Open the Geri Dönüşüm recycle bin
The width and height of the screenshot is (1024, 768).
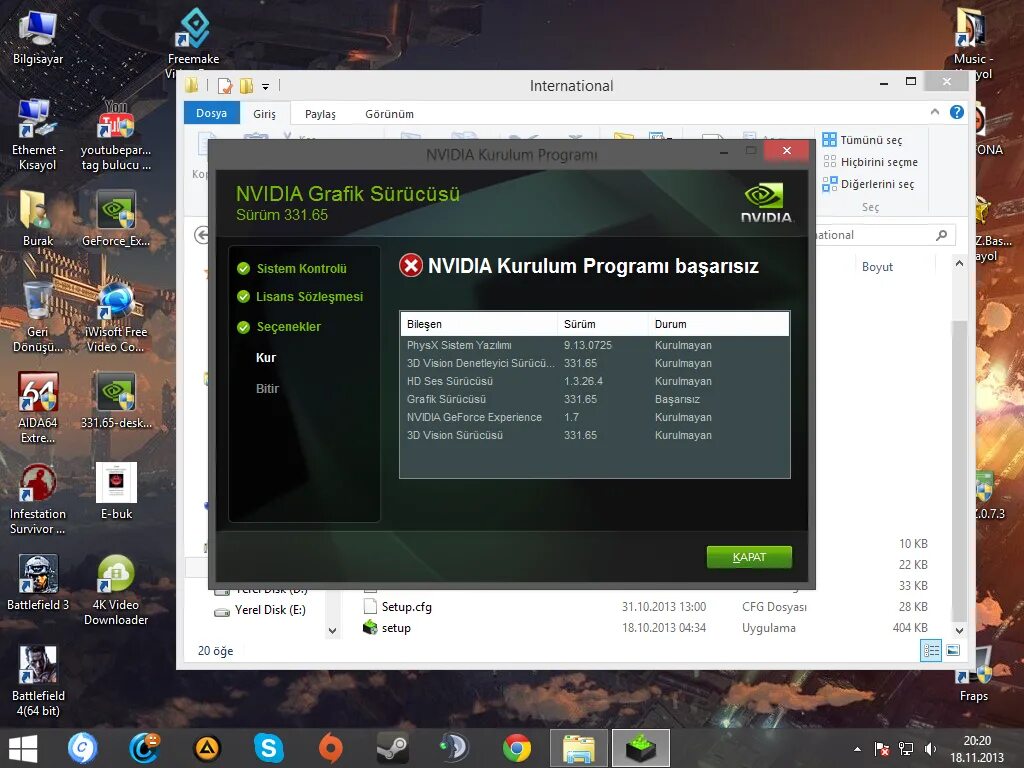(38, 317)
